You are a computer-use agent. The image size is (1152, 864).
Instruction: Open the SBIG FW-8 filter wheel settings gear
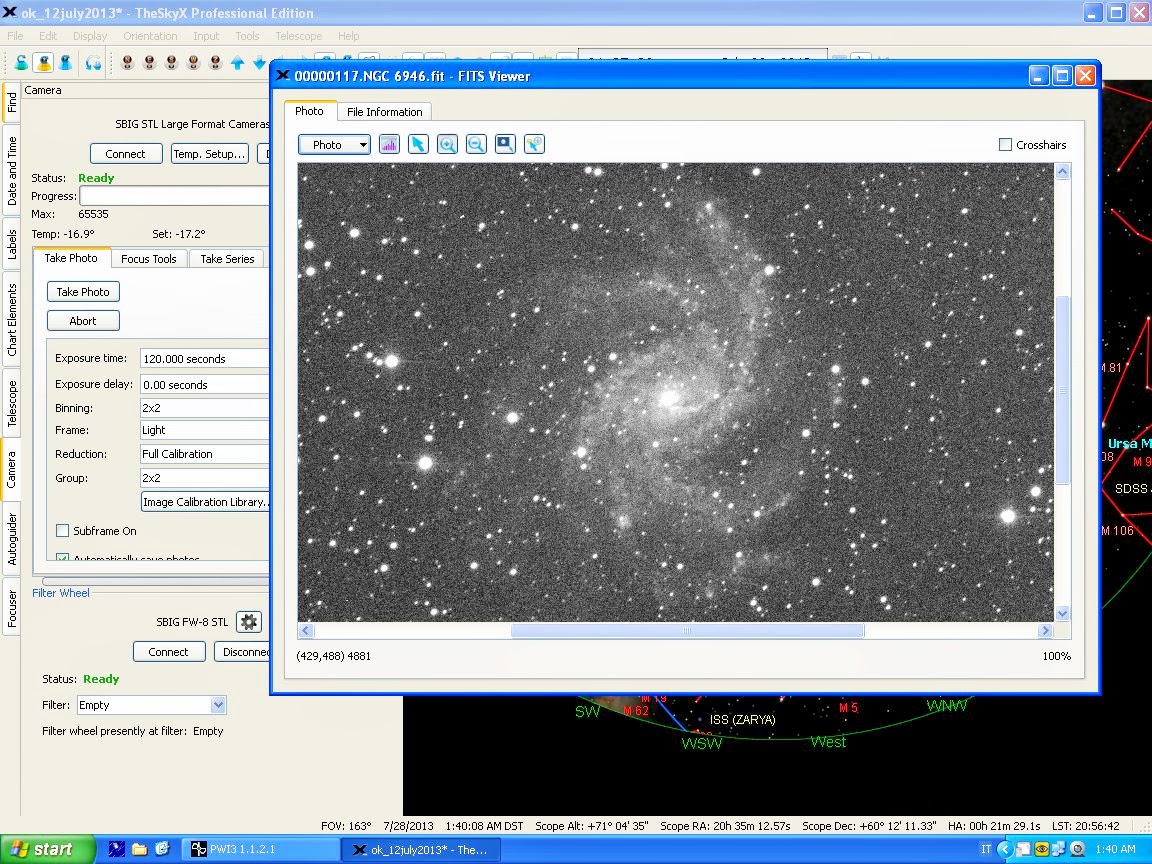pyautogui.click(x=249, y=622)
